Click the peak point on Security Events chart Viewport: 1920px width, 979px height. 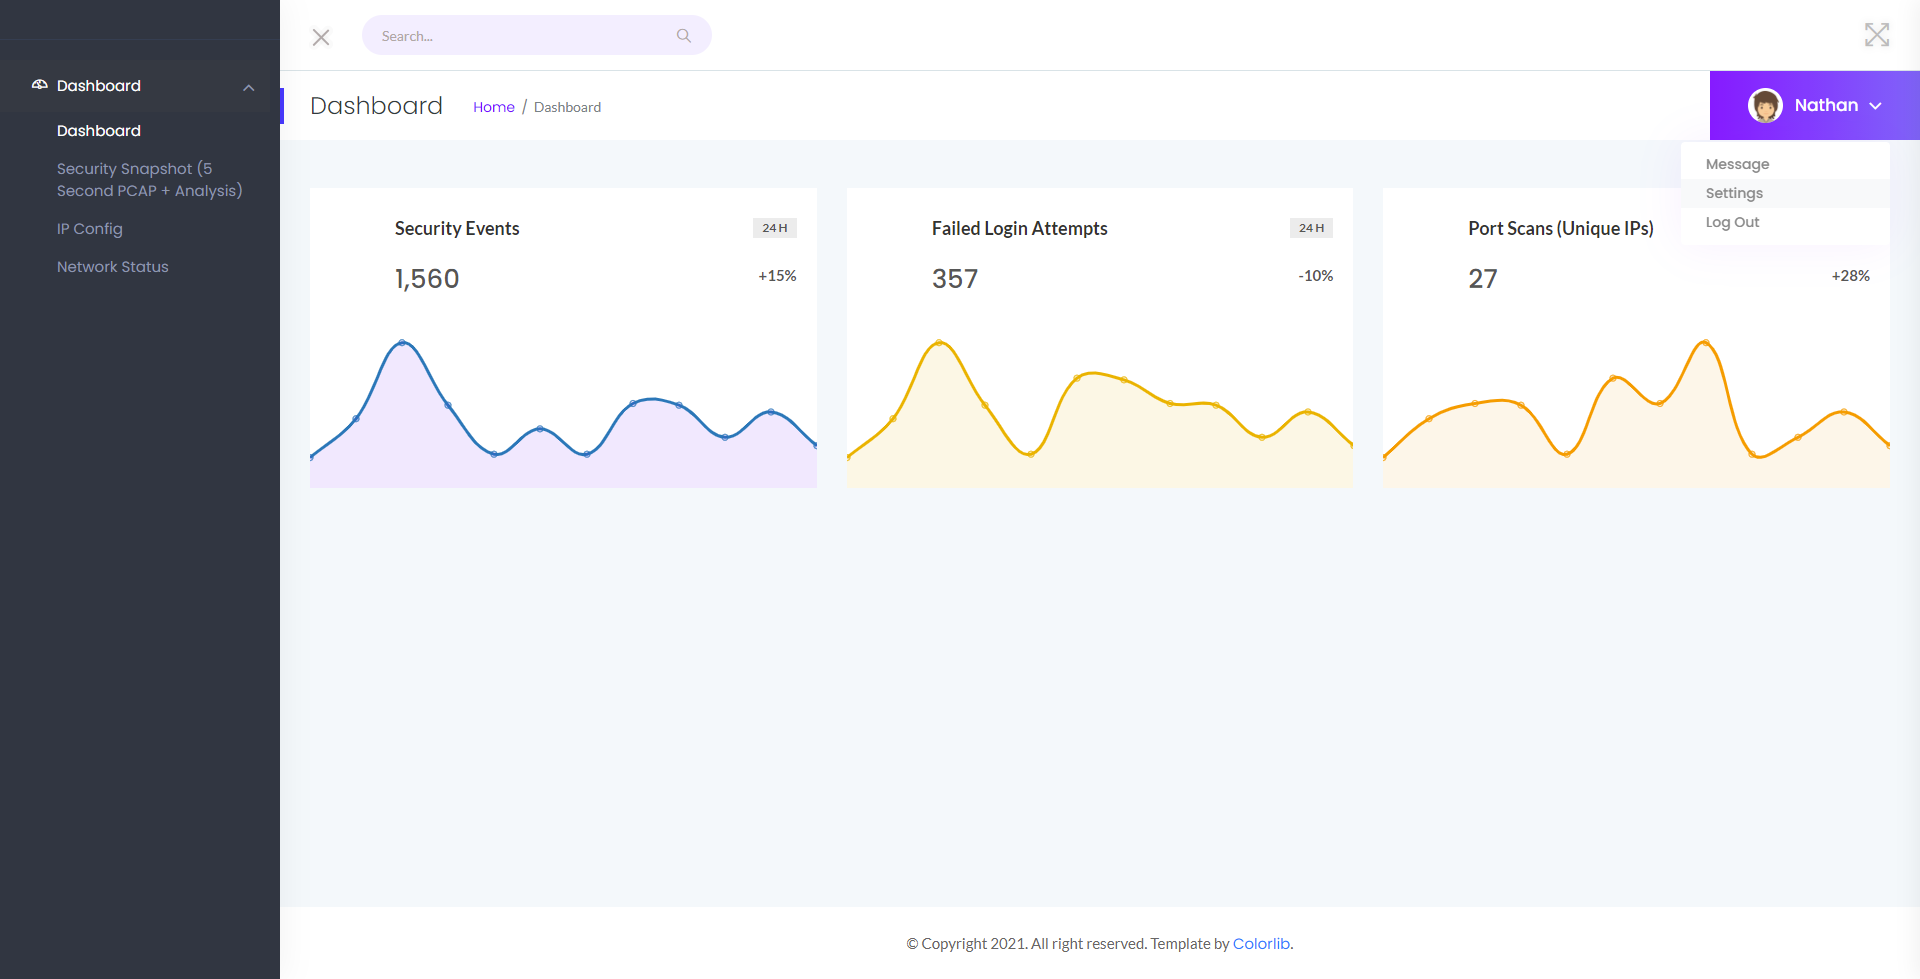tap(402, 343)
